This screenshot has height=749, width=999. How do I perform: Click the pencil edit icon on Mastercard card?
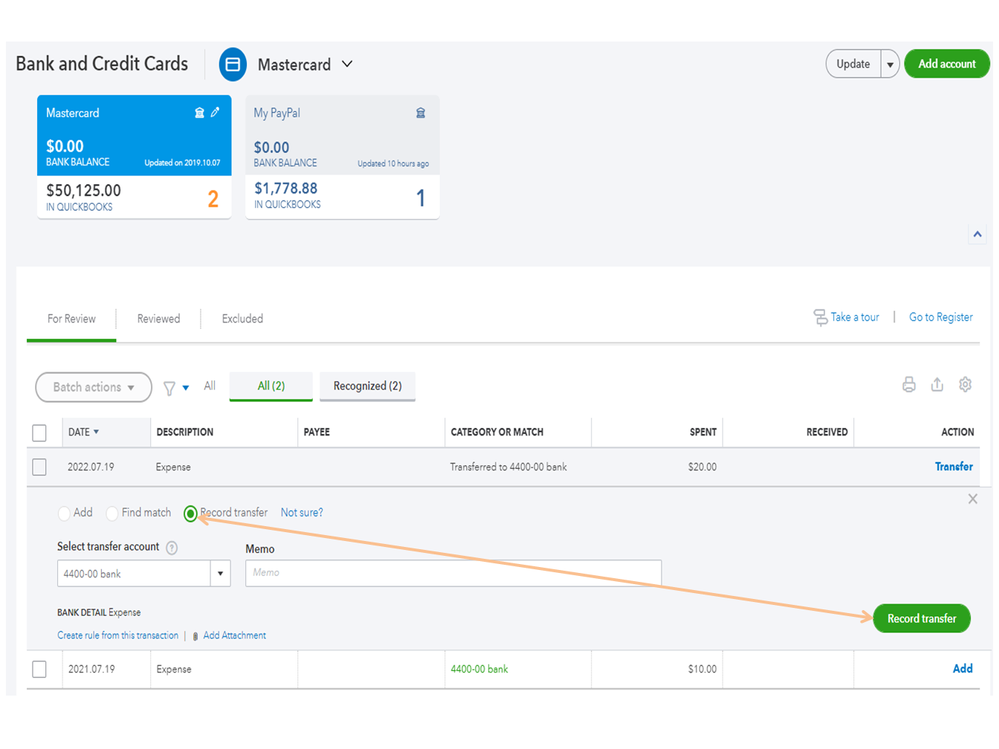[215, 112]
